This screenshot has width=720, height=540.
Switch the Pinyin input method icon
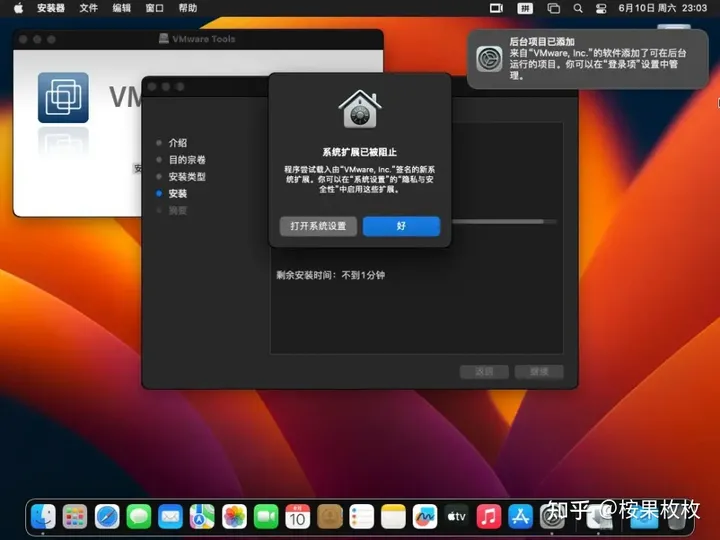tap(525, 8)
